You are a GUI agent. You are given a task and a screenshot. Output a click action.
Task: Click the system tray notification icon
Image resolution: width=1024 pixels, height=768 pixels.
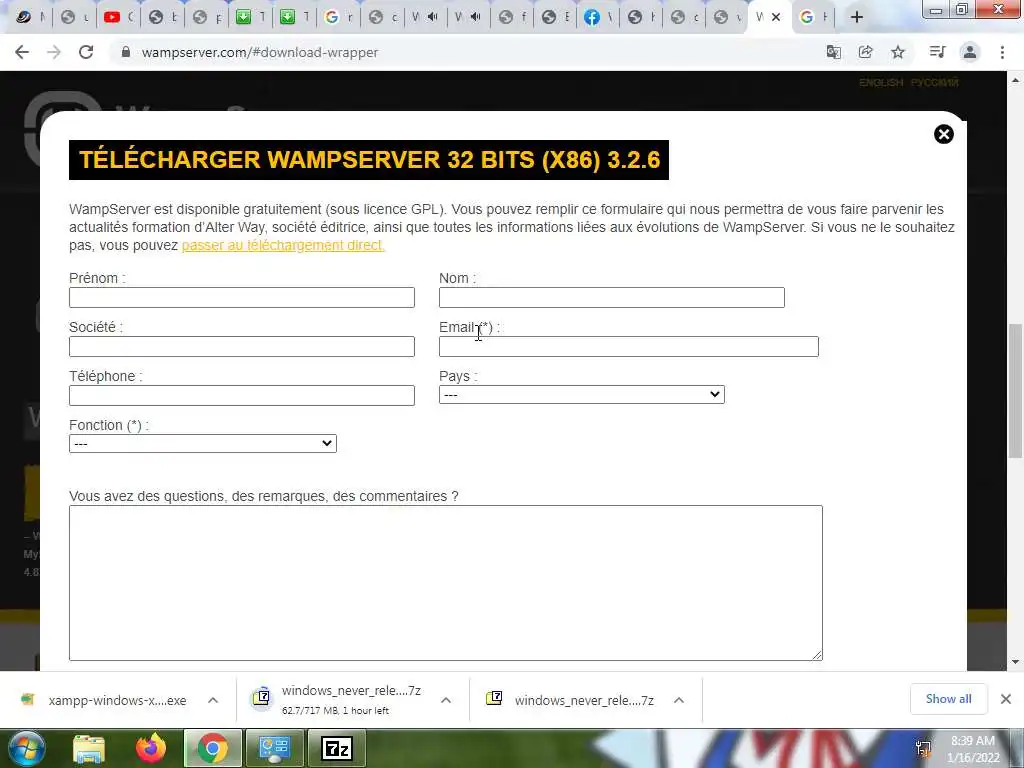[x=923, y=748]
